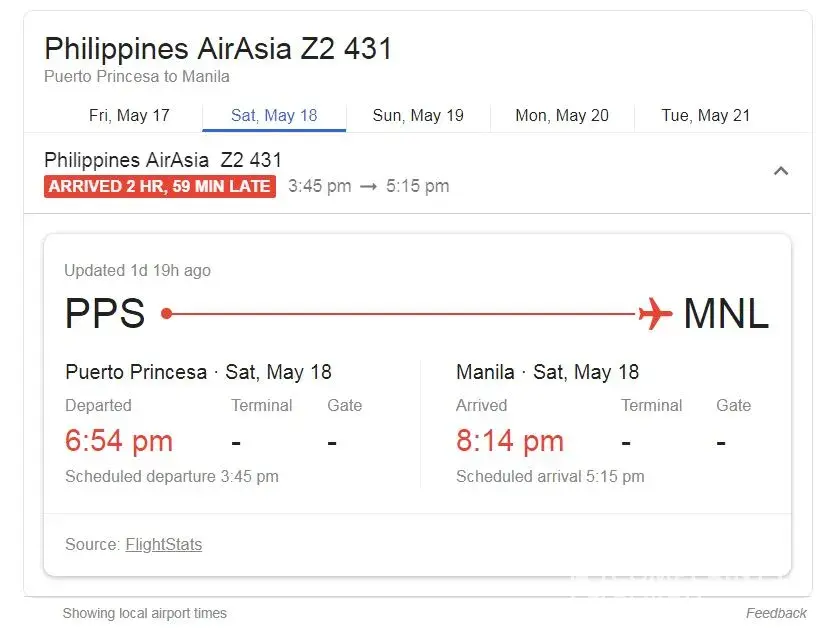Click Showing local airport times text

[x=145, y=613]
